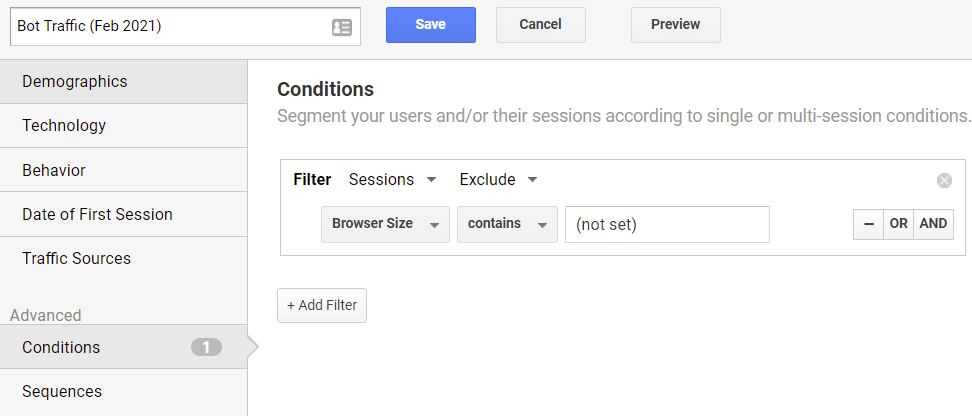
Task: Open the Traffic Sources section
Action: (123, 259)
